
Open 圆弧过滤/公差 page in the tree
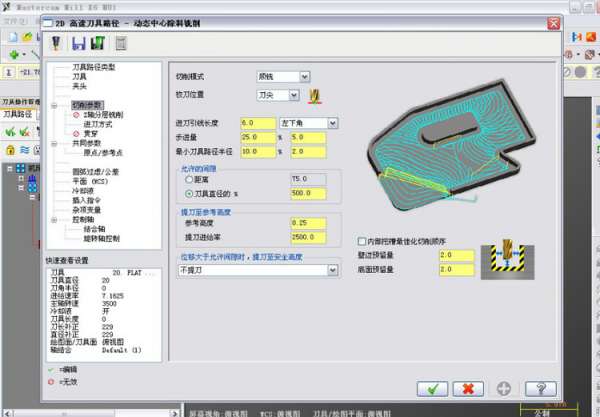(x=95, y=172)
